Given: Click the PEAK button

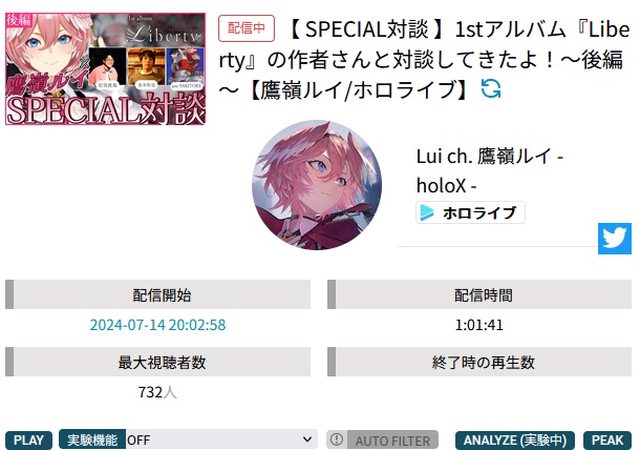Looking at the screenshot, I should 607,440.
